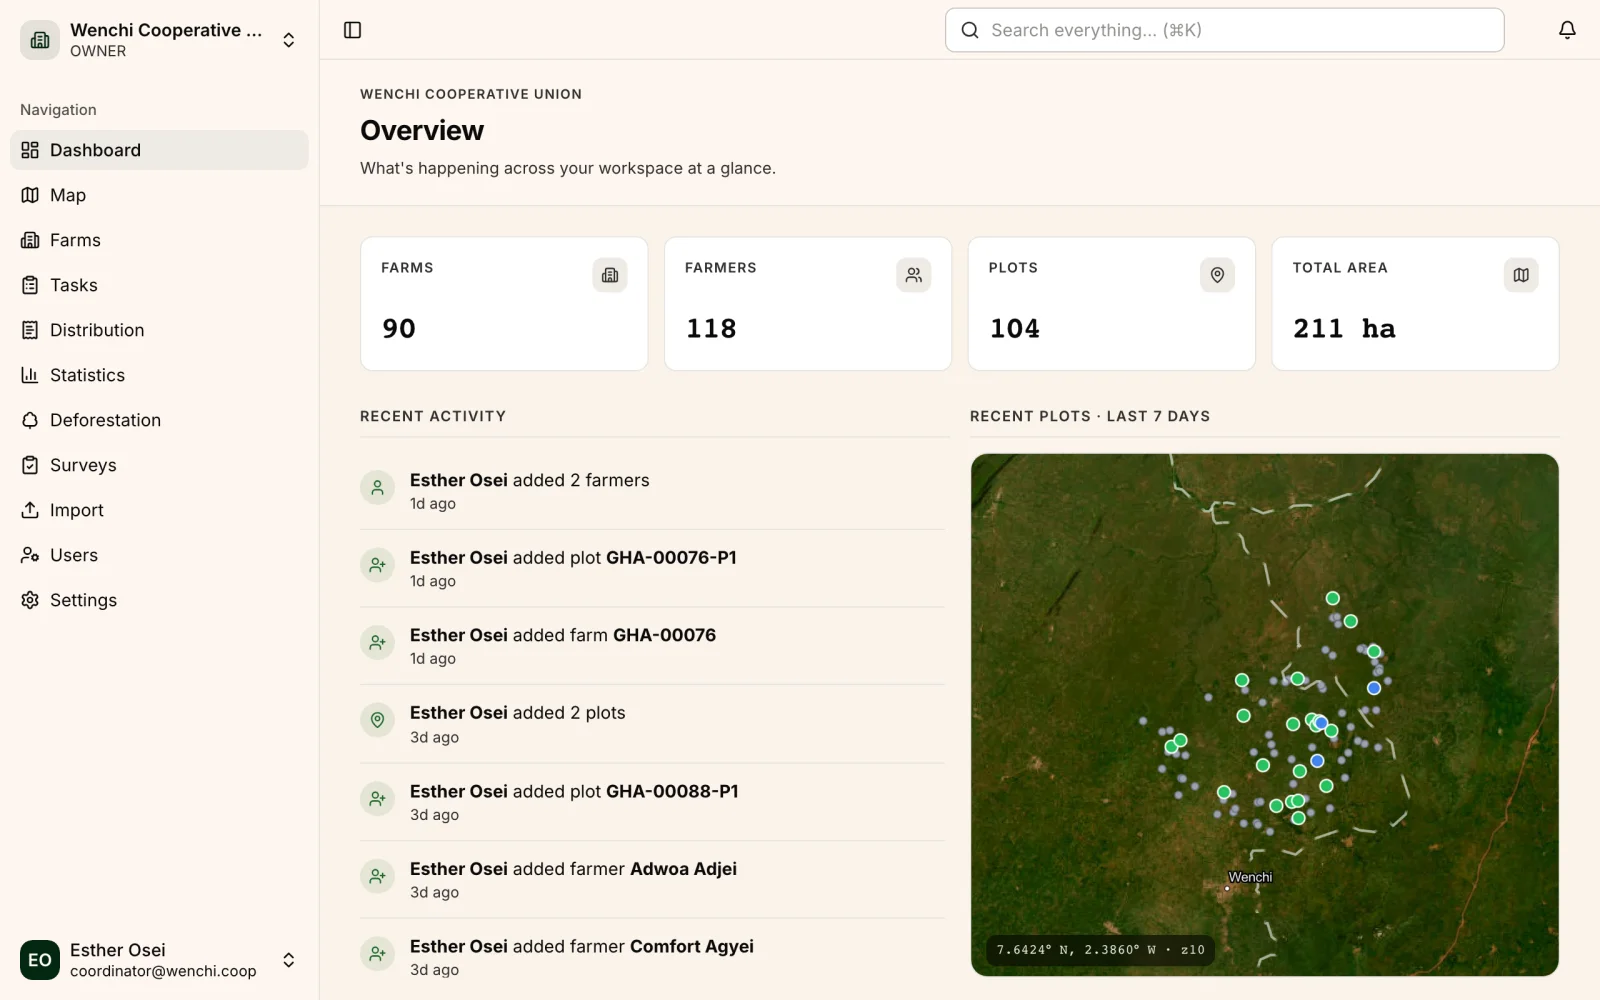
Task: Click 'Esther Osei added 2 plots' entry
Action: pyautogui.click(x=652, y=724)
